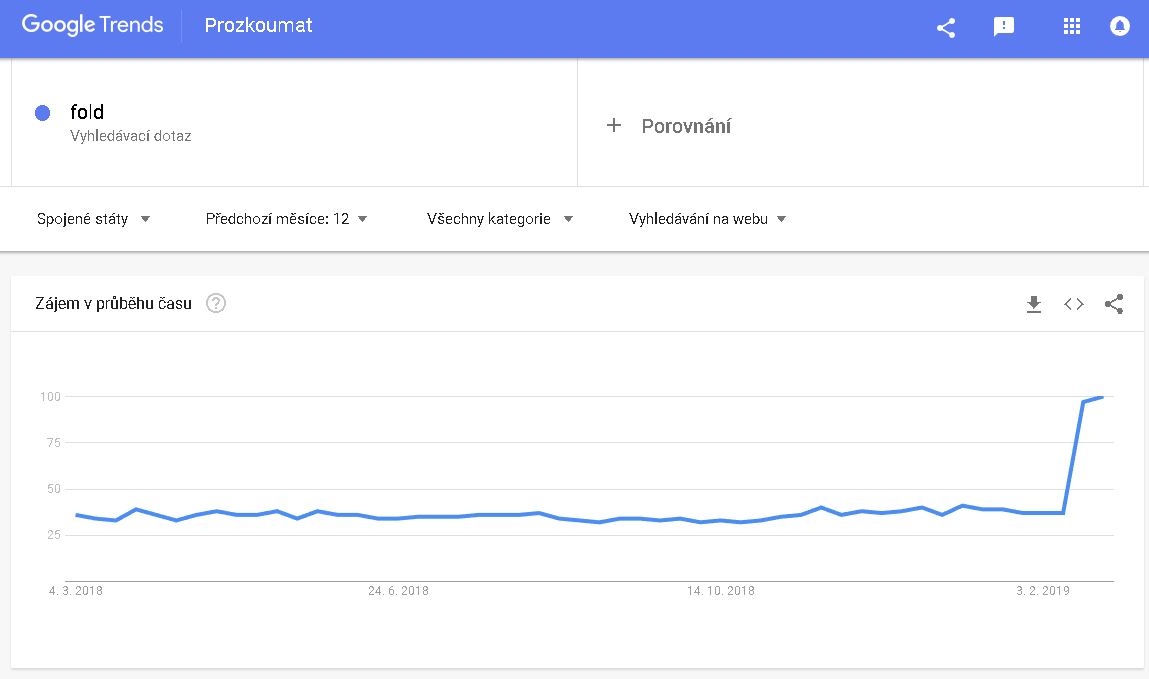Click the blue fold color dot
1149x679 pixels.
[43, 113]
